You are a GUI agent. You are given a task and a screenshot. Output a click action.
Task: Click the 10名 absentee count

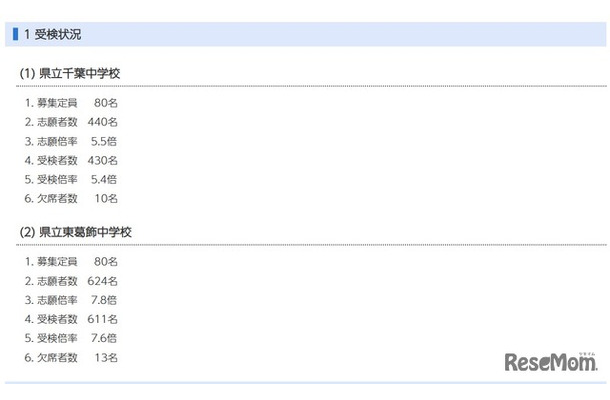[x=106, y=198]
